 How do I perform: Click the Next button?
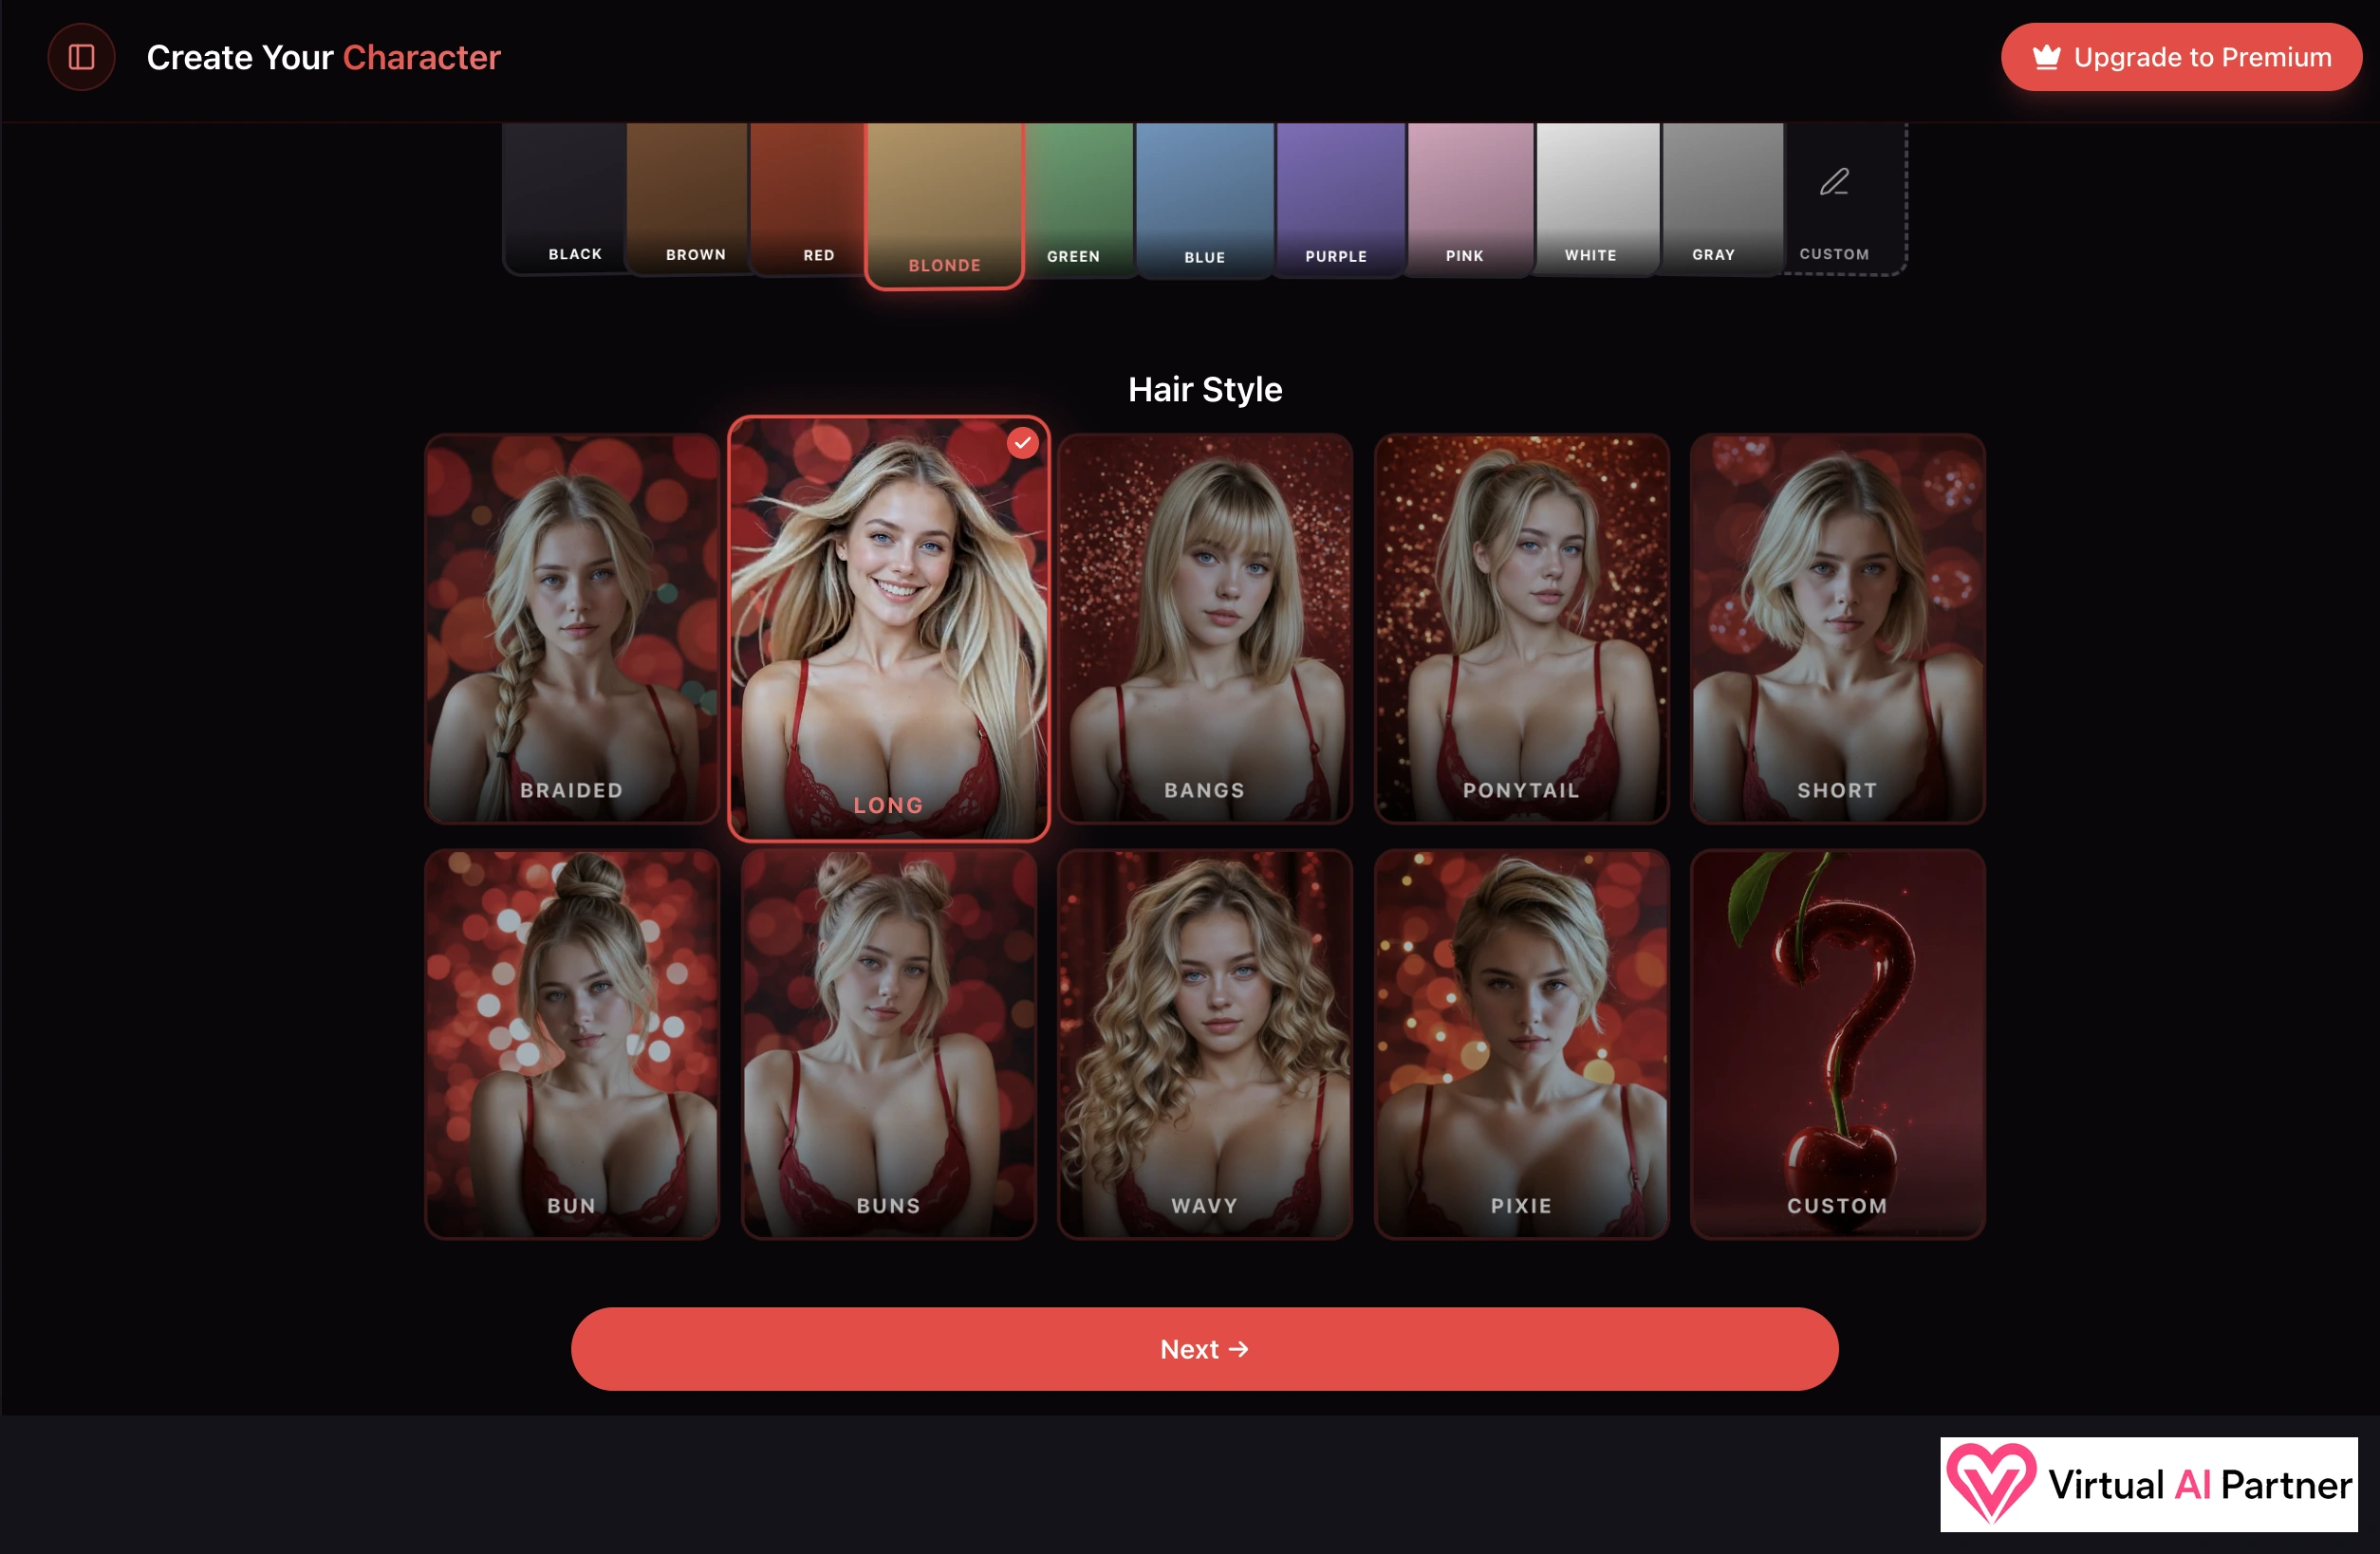[1204, 1349]
